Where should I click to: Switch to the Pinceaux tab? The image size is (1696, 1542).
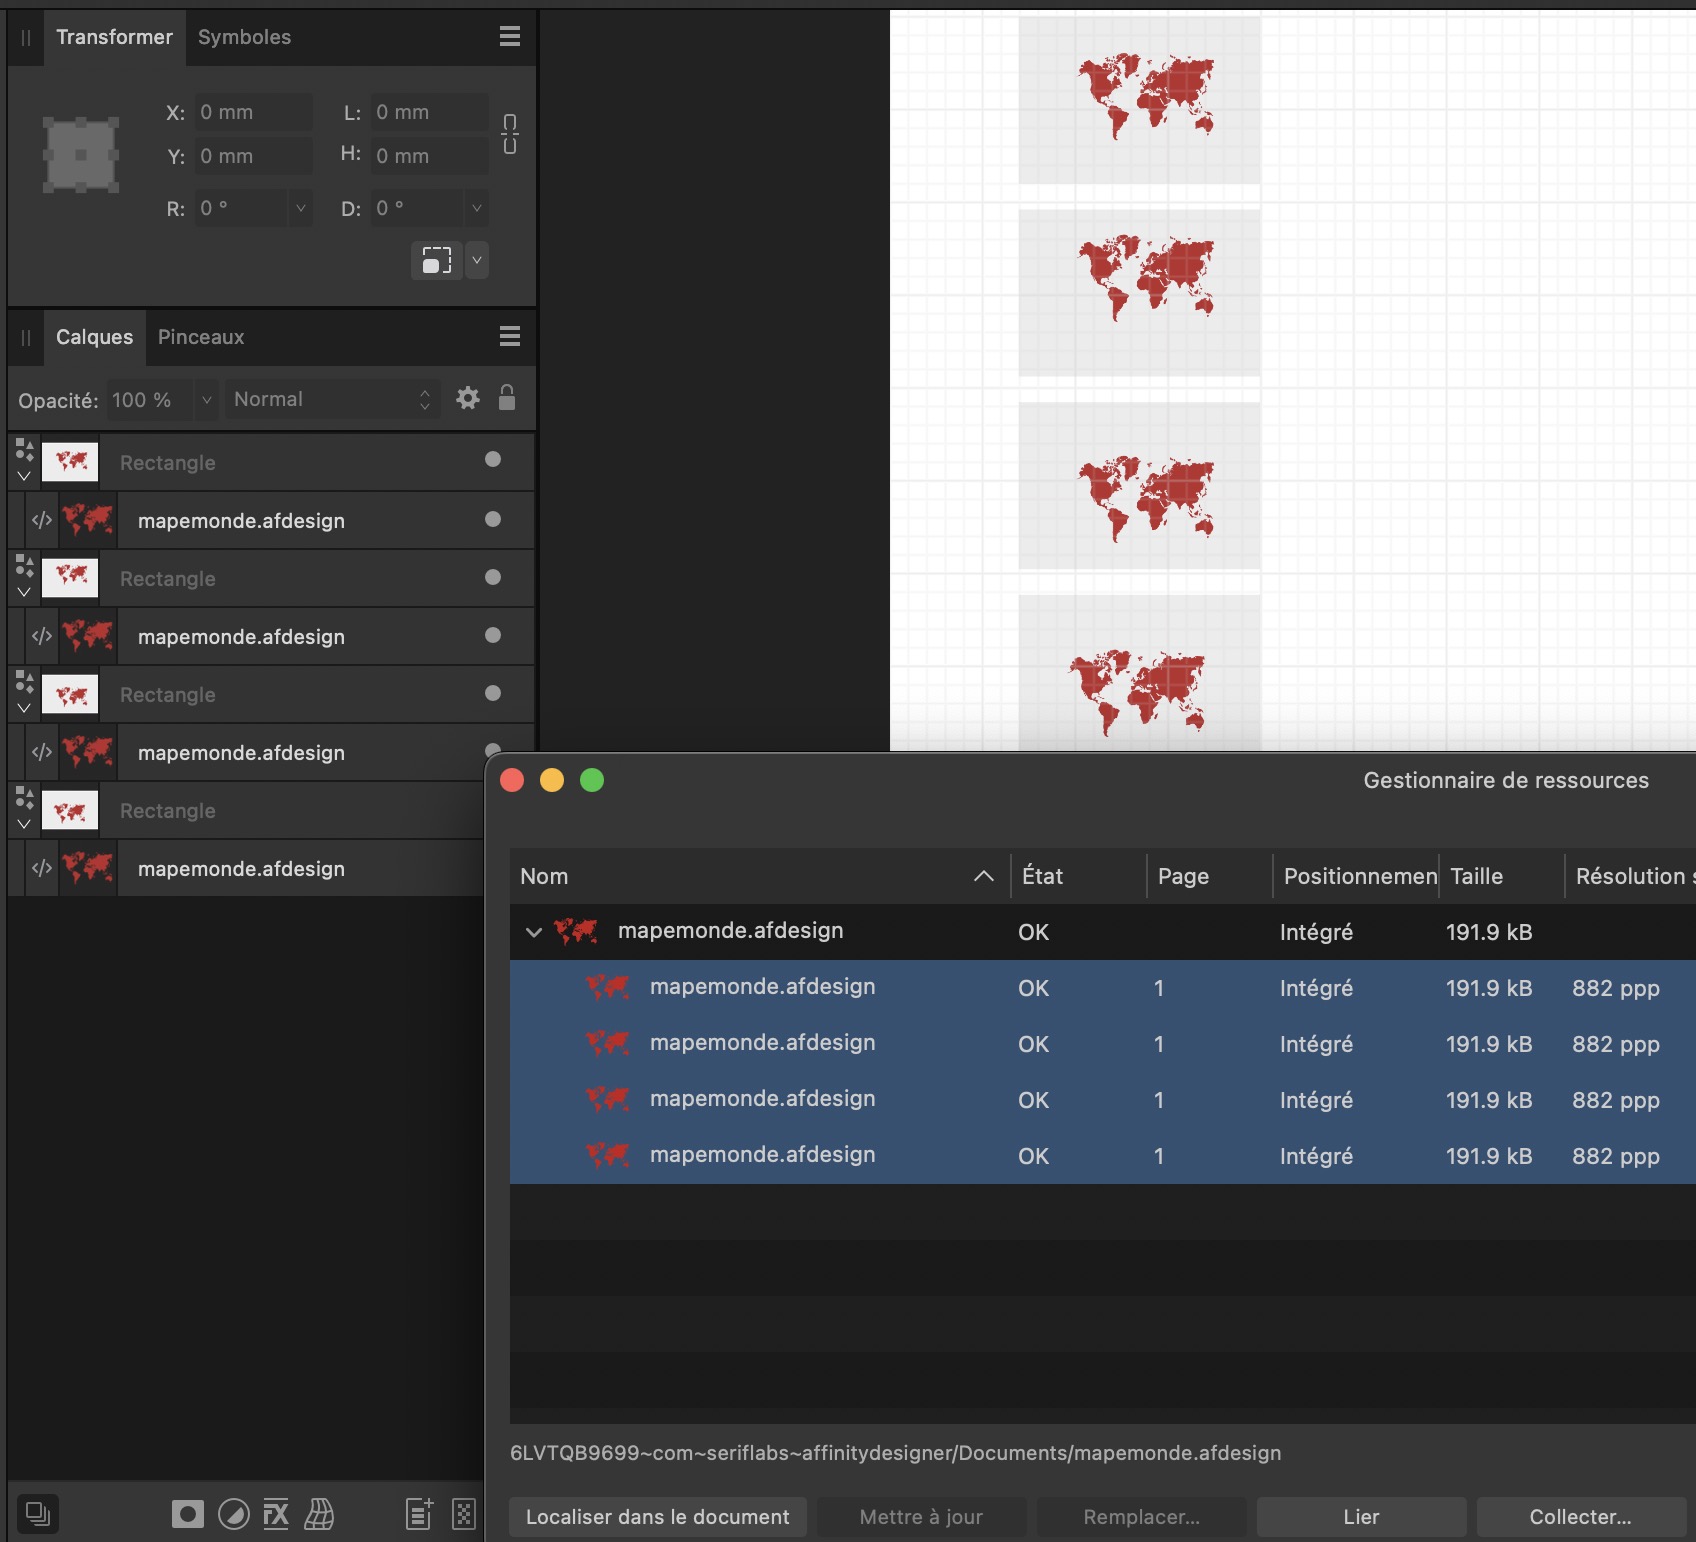point(201,337)
